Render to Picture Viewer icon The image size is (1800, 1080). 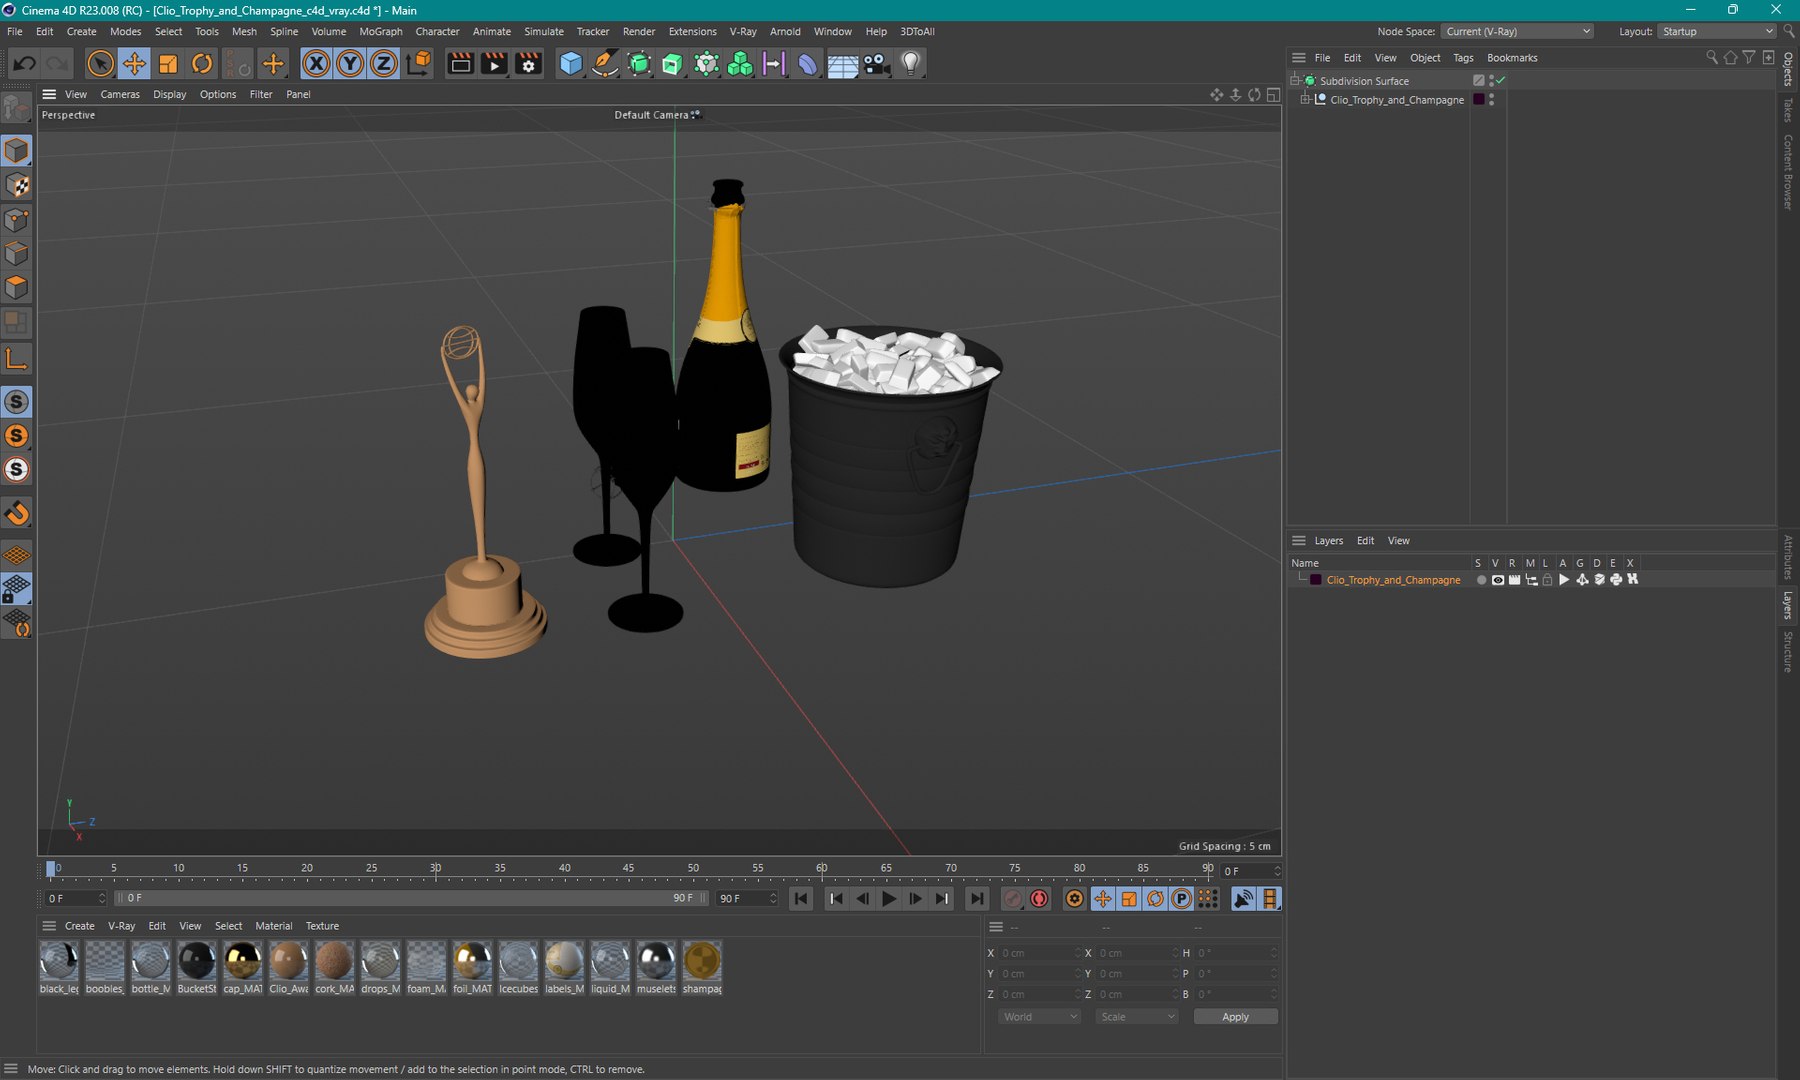pyautogui.click(x=494, y=64)
